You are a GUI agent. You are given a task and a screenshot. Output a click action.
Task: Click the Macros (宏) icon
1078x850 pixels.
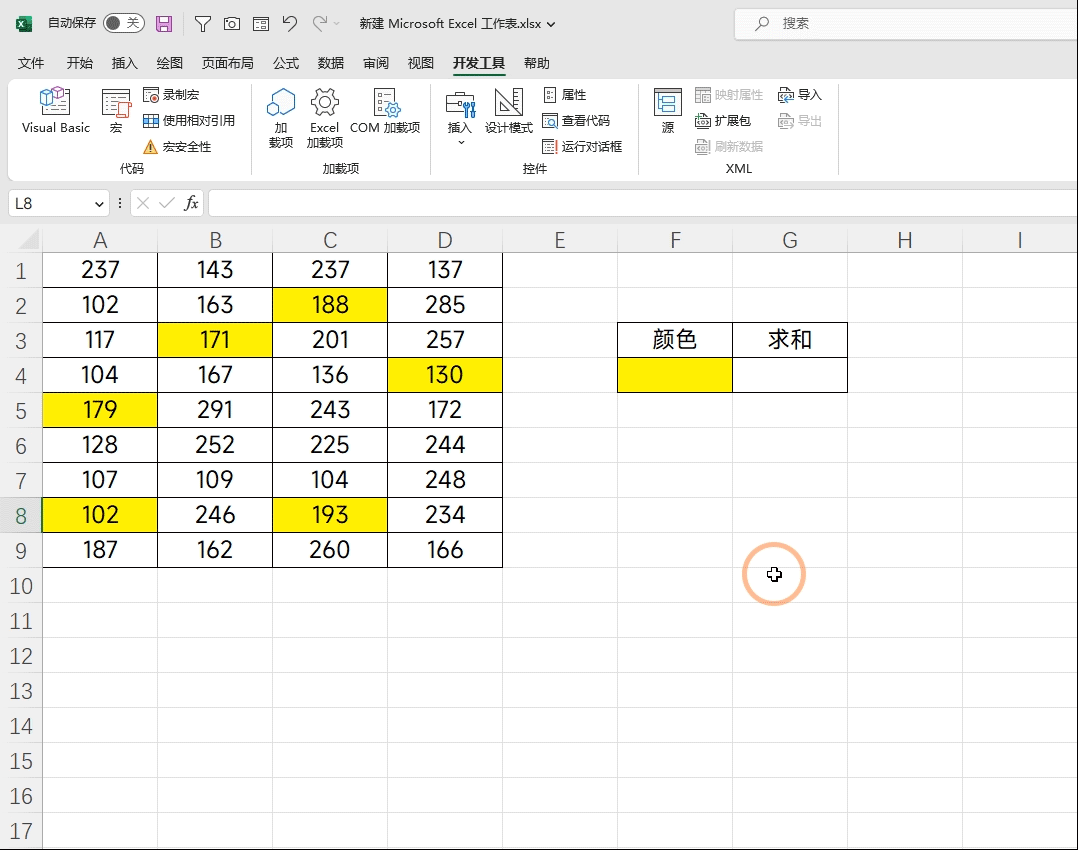click(116, 111)
